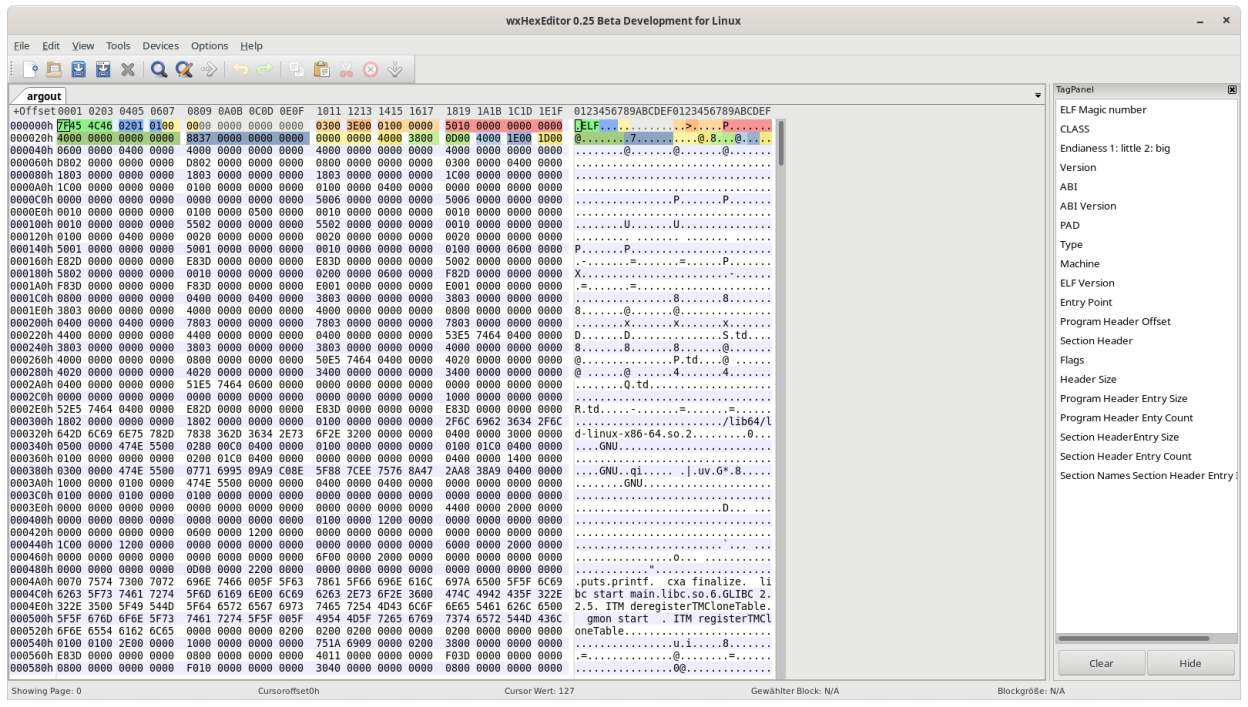Close the file with the X toolbar icon
This screenshot has width=1248, height=707.
tap(127, 69)
